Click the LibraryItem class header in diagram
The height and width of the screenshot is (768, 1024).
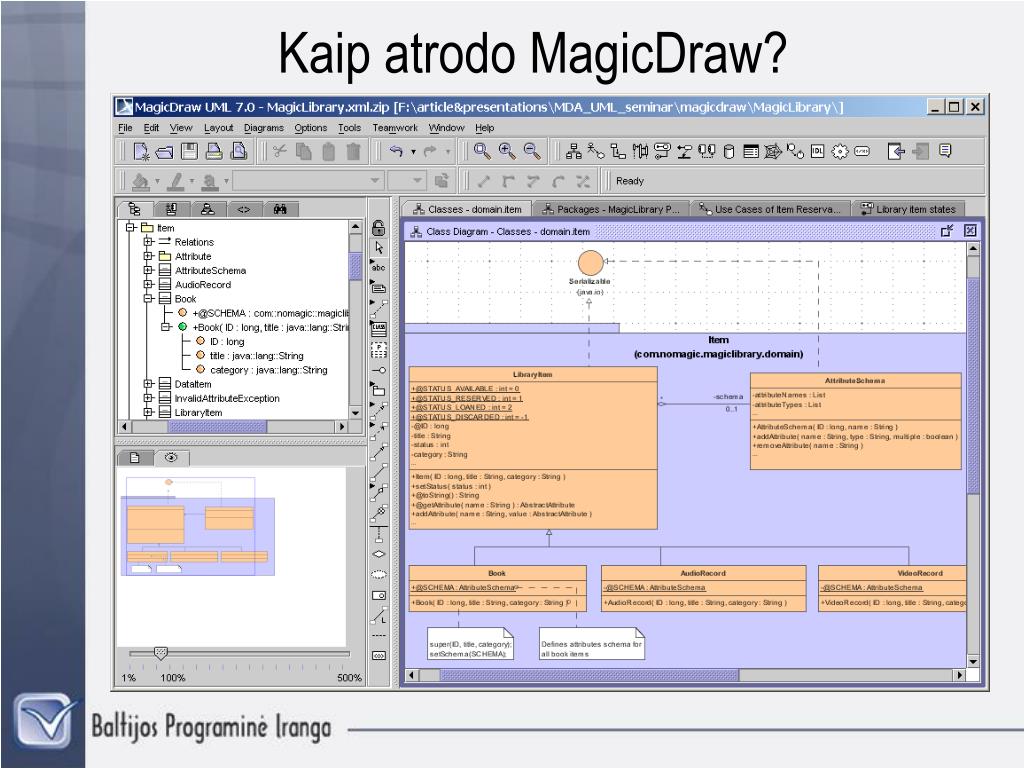tap(533, 375)
